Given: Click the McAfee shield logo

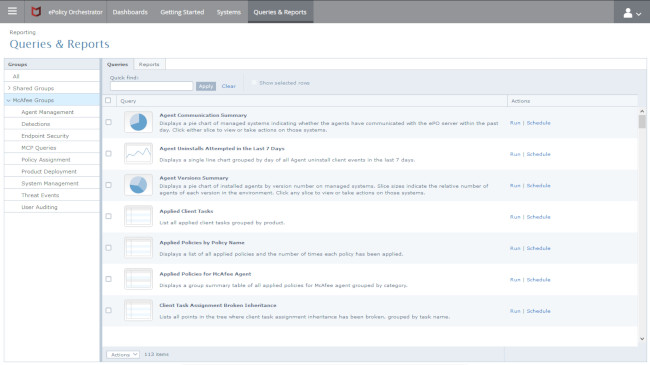Looking at the screenshot, I should pyautogui.click(x=36, y=12).
